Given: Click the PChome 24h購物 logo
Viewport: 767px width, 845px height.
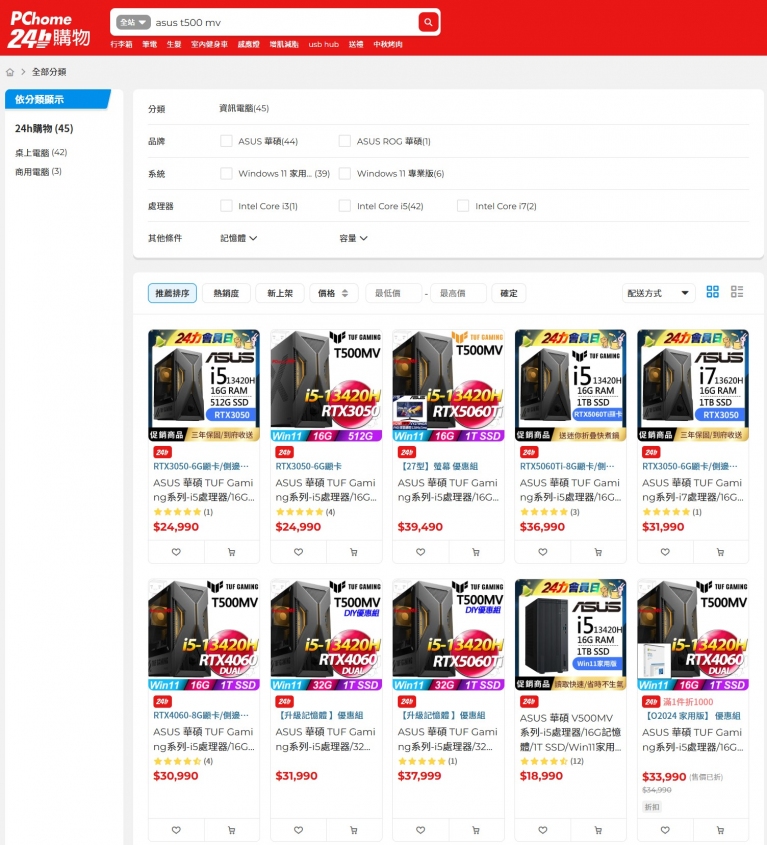Looking at the screenshot, I should [50, 29].
